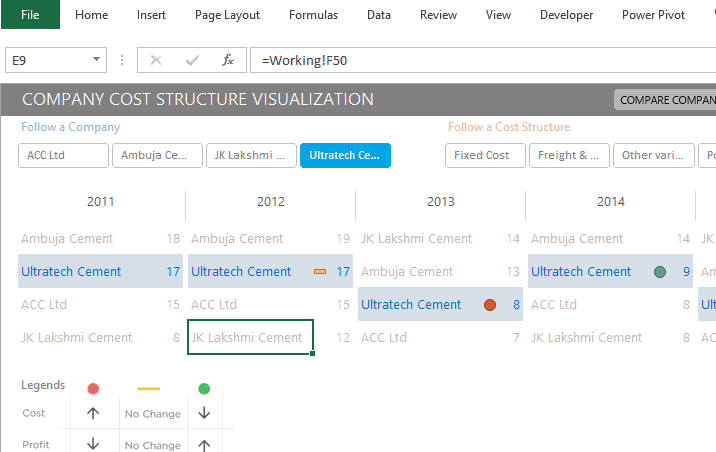This screenshot has width=716, height=452.
Task: Switch to the View tab
Action: point(498,15)
